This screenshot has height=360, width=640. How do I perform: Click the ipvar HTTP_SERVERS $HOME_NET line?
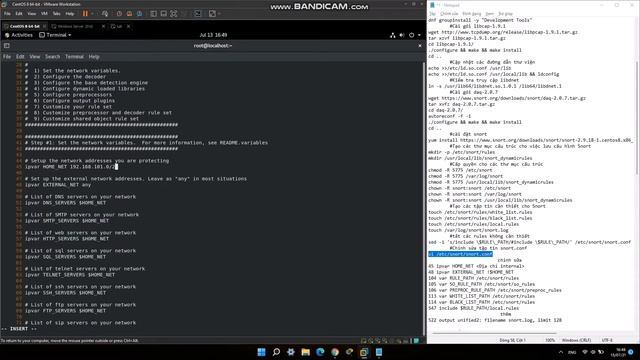pyautogui.click(x=67, y=238)
